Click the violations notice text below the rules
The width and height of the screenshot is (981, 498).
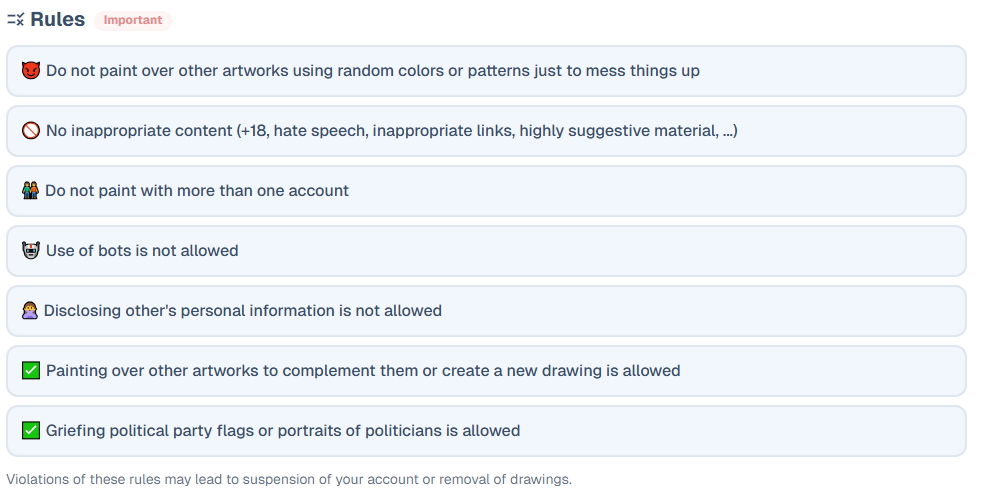(289, 479)
